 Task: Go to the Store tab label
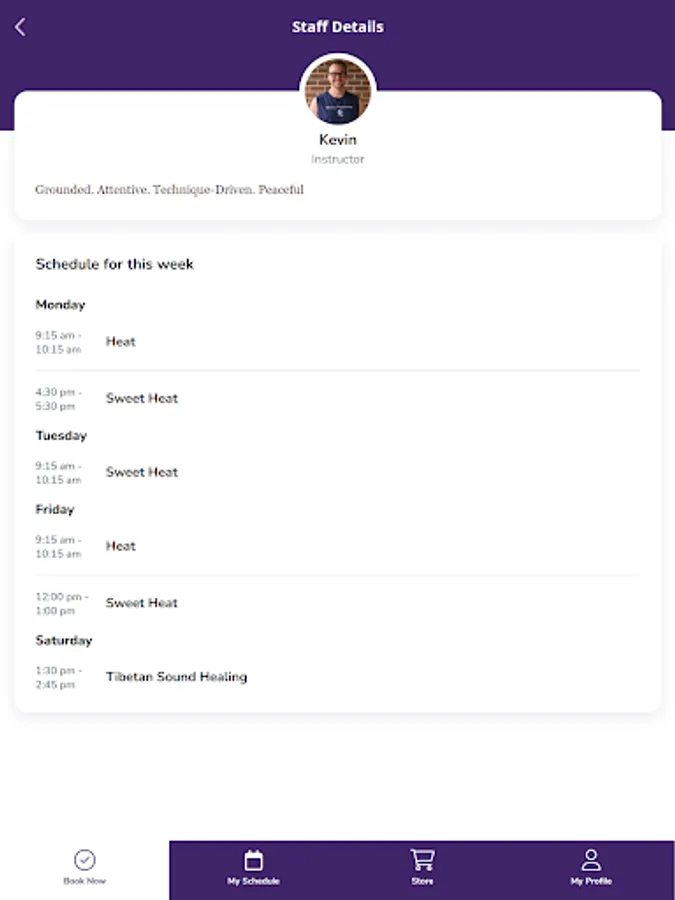(422, 881)
